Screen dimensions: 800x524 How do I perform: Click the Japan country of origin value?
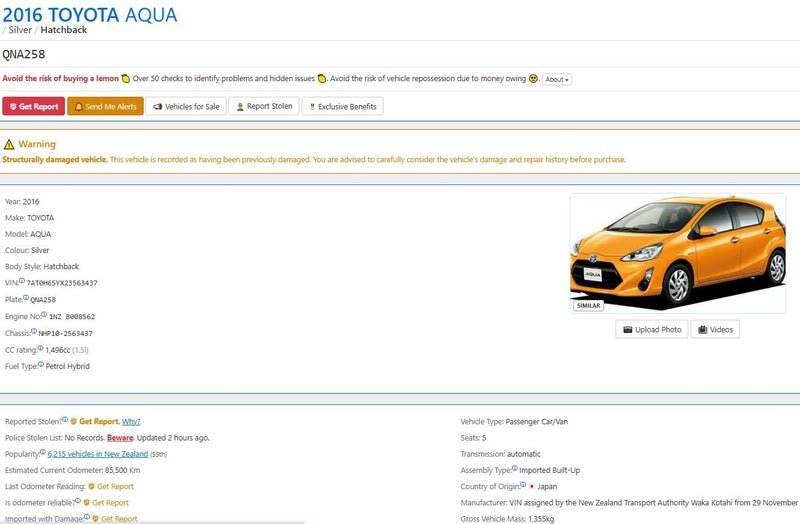coord(547,486)
